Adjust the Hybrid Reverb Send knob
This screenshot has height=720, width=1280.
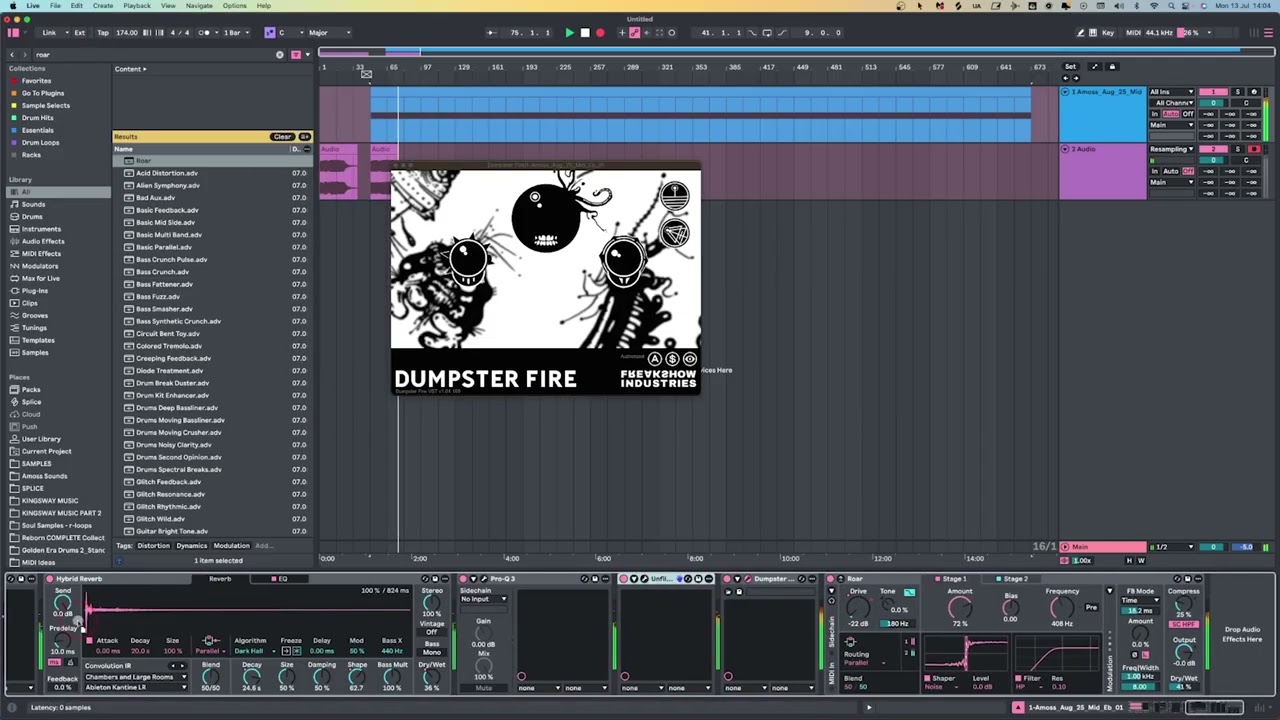63,602
